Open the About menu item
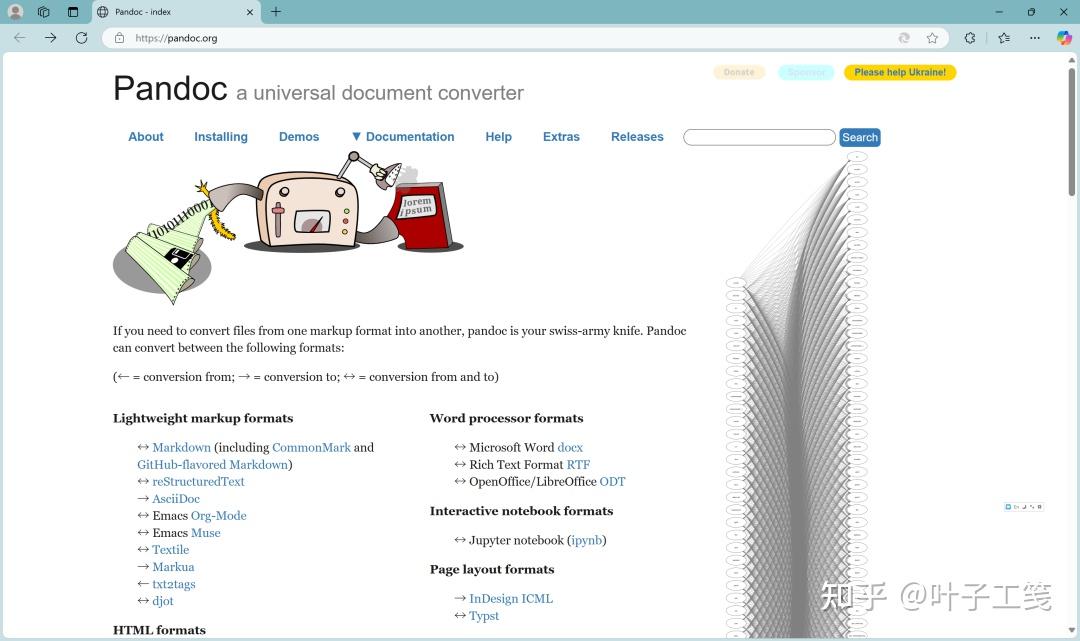 pyautogui.click(x=145, y=136)
